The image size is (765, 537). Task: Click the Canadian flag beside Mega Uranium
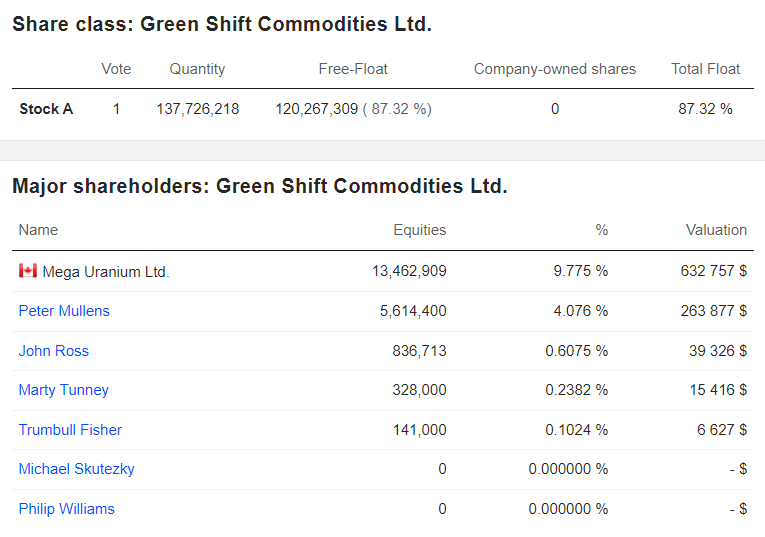pyautogui.click(x=28, y=270)
